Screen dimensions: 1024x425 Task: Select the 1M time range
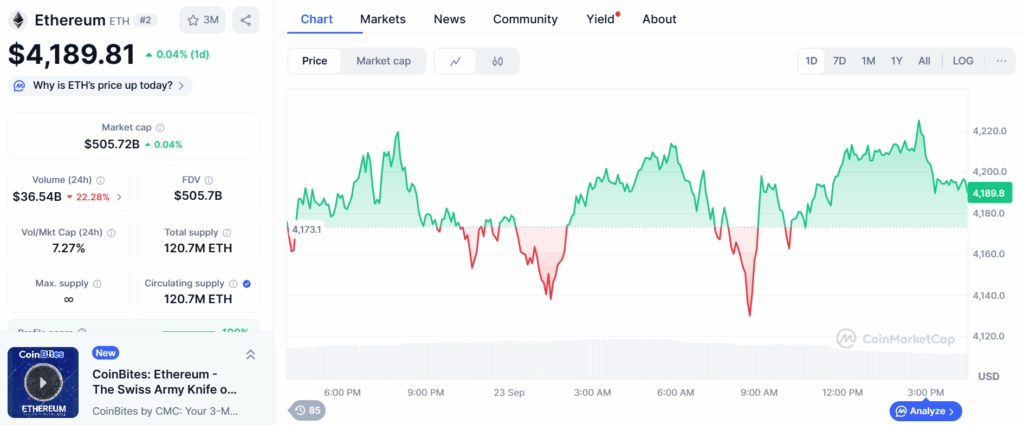click(868, 61)
